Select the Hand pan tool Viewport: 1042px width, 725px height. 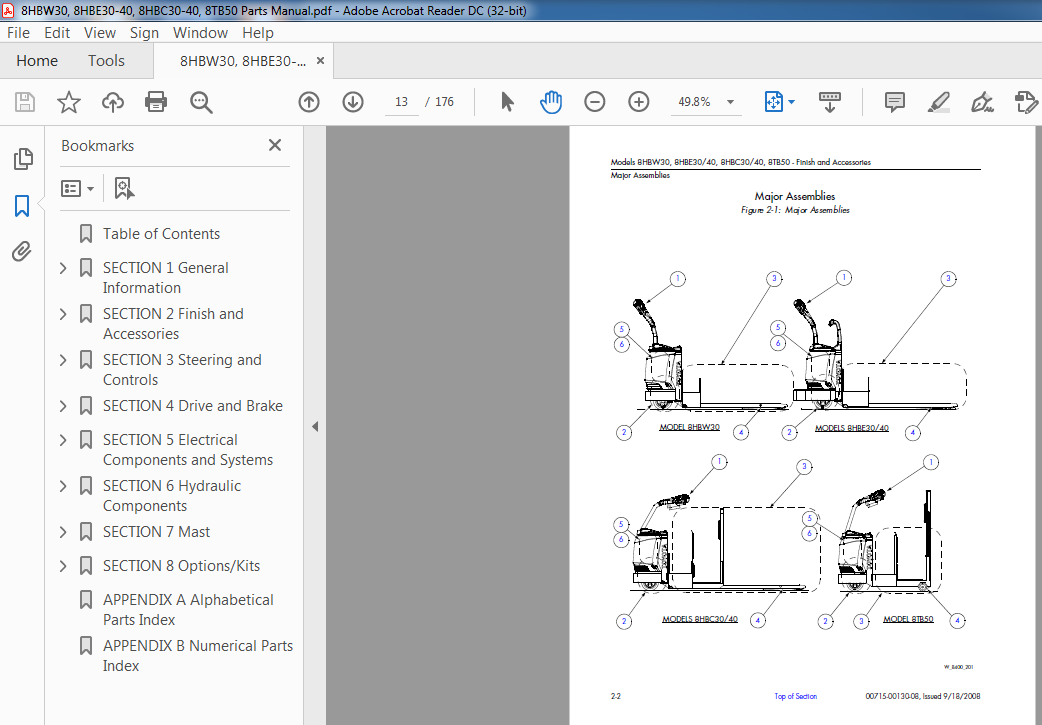(x=551, y=102)
